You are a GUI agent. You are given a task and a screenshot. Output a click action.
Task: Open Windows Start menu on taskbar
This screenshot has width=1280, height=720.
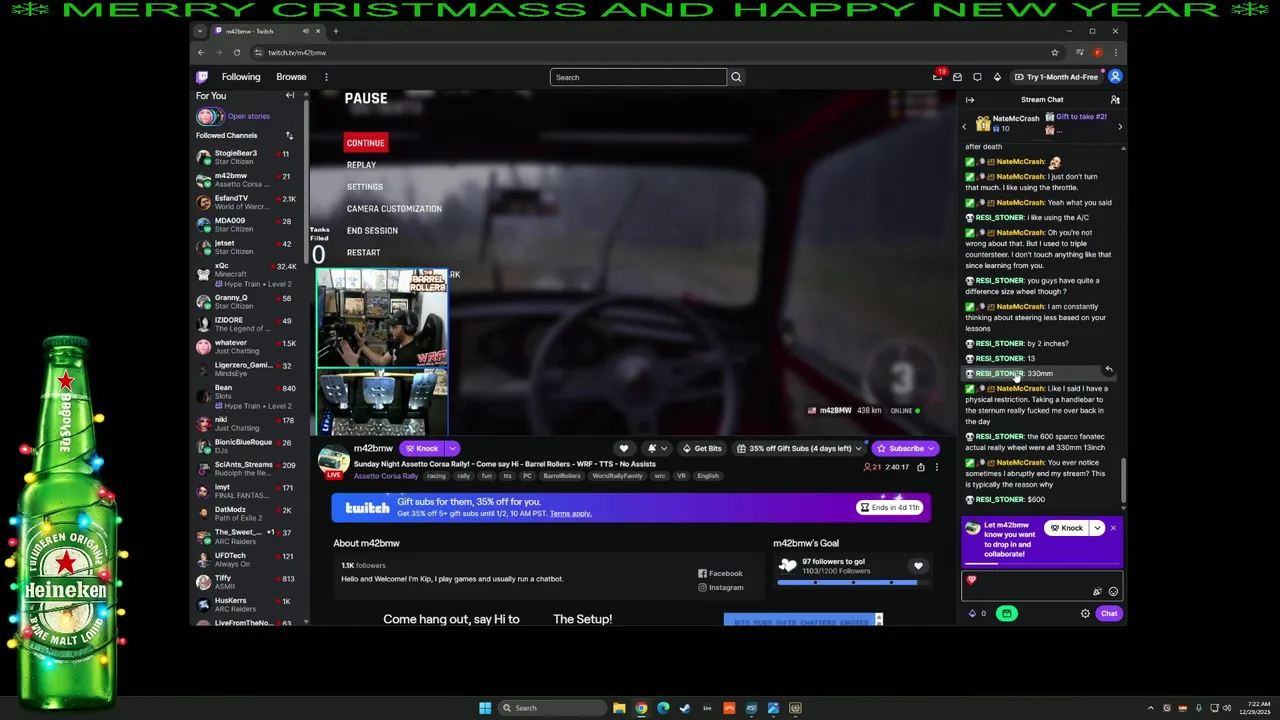click(x=485, y=708)
